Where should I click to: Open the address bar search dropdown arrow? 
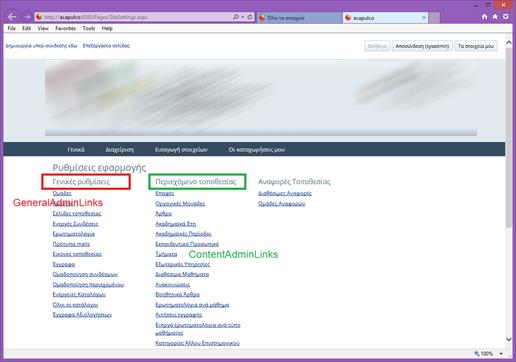pos(243,17)
